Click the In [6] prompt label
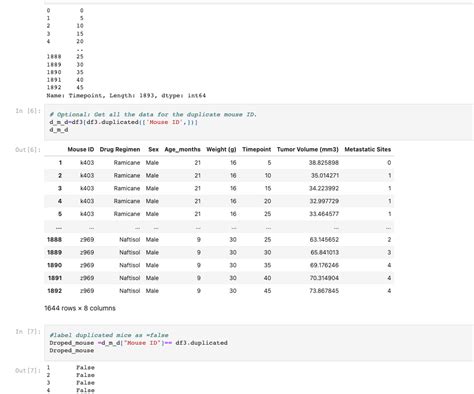The image size is (474, 394). 28,111
